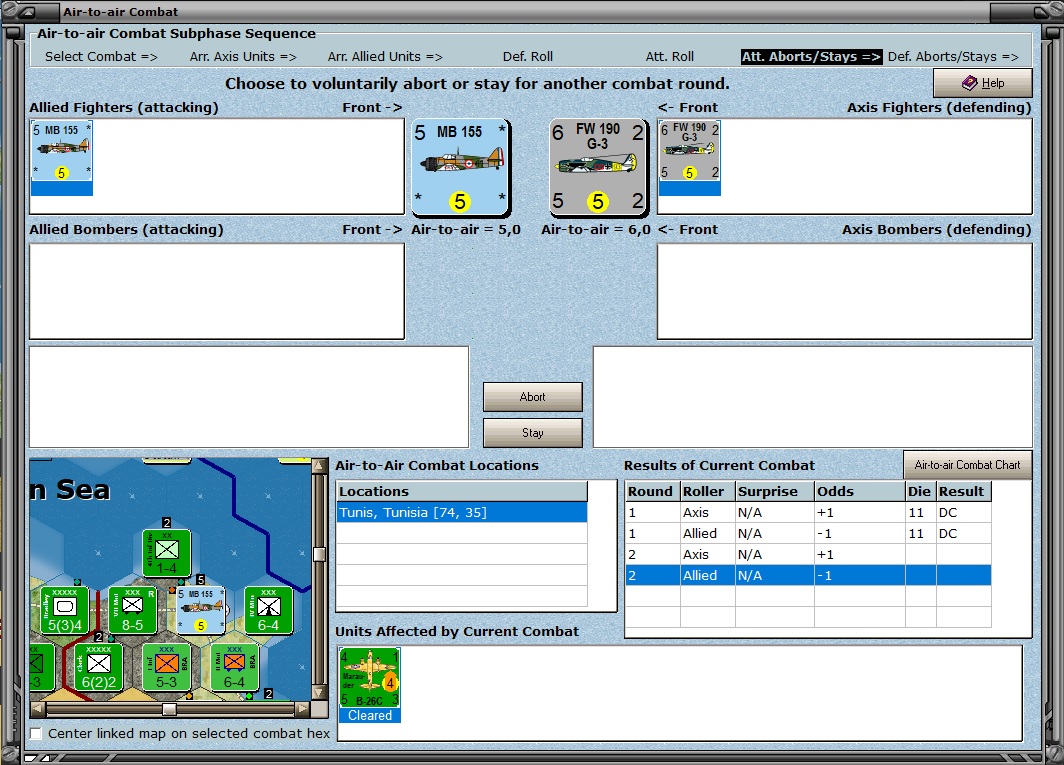Click the orange 6-4 BRA unit counter on map
This screenshot has height=765, width=1064.
tap(234, 667)
